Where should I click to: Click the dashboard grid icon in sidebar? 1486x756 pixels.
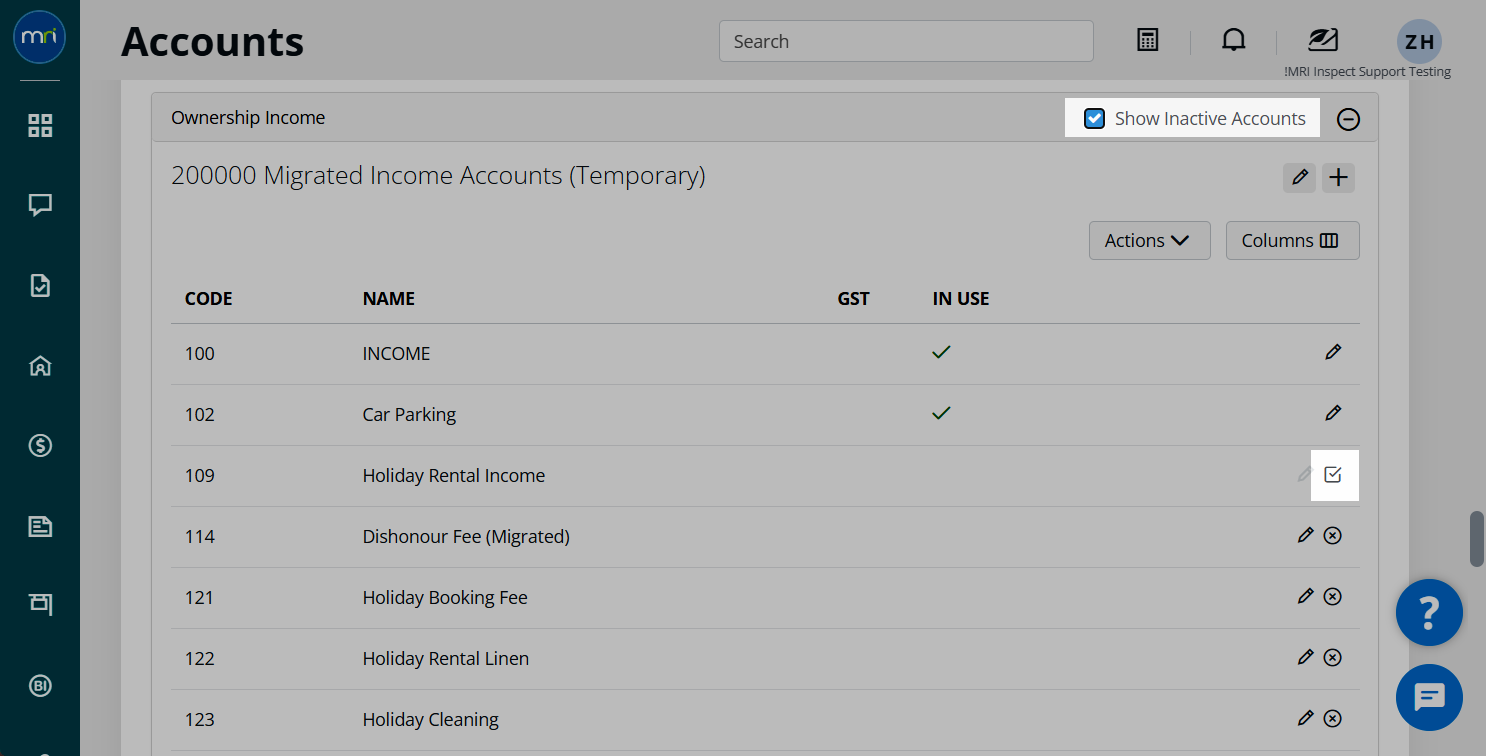click(40, 126)
